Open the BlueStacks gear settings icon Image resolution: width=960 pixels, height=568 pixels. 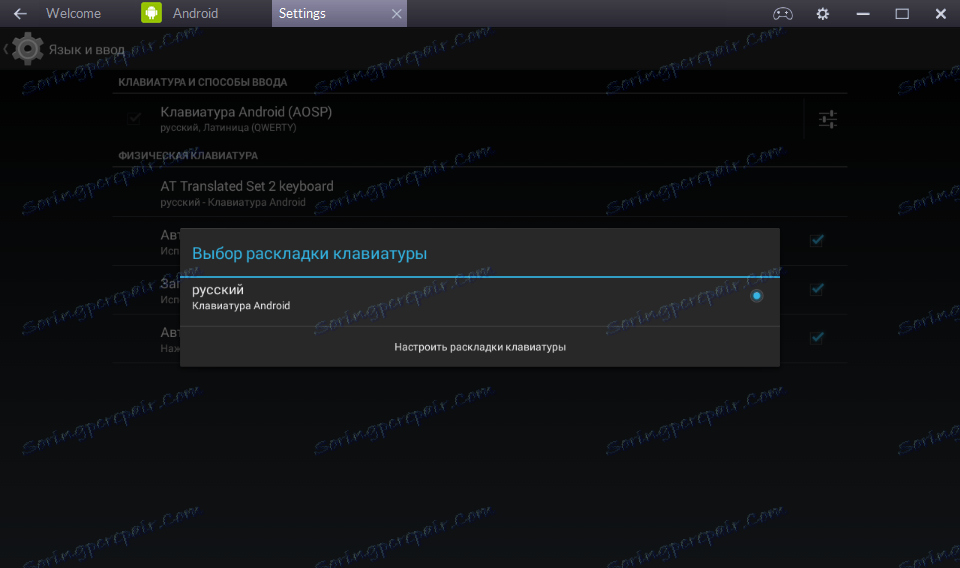point(822,13)
